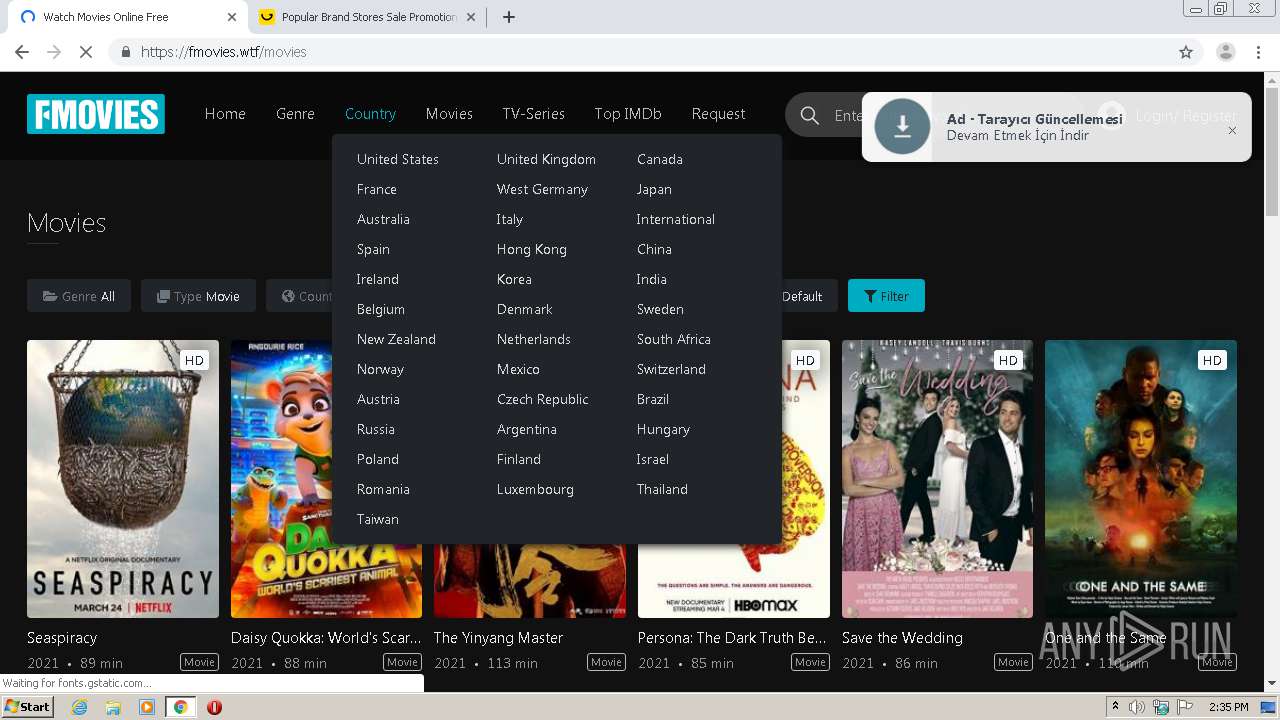
Task: Choose Canada from the country menu
Action: (660, 159)
